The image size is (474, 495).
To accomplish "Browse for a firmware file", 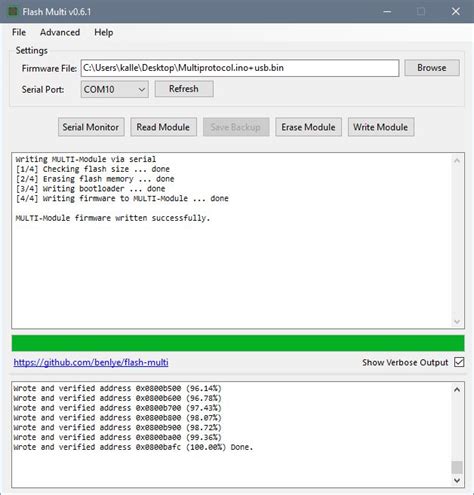I will point(432,68).
